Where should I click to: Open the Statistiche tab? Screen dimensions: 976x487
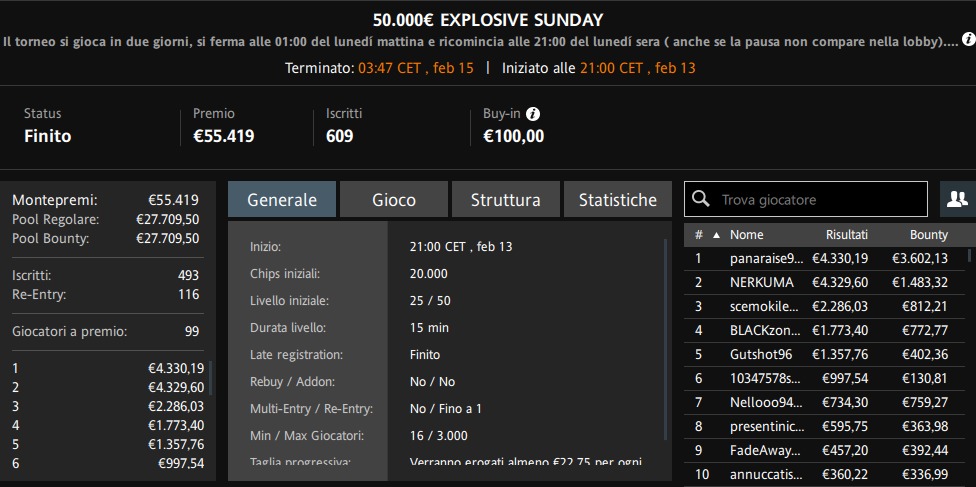618,200
